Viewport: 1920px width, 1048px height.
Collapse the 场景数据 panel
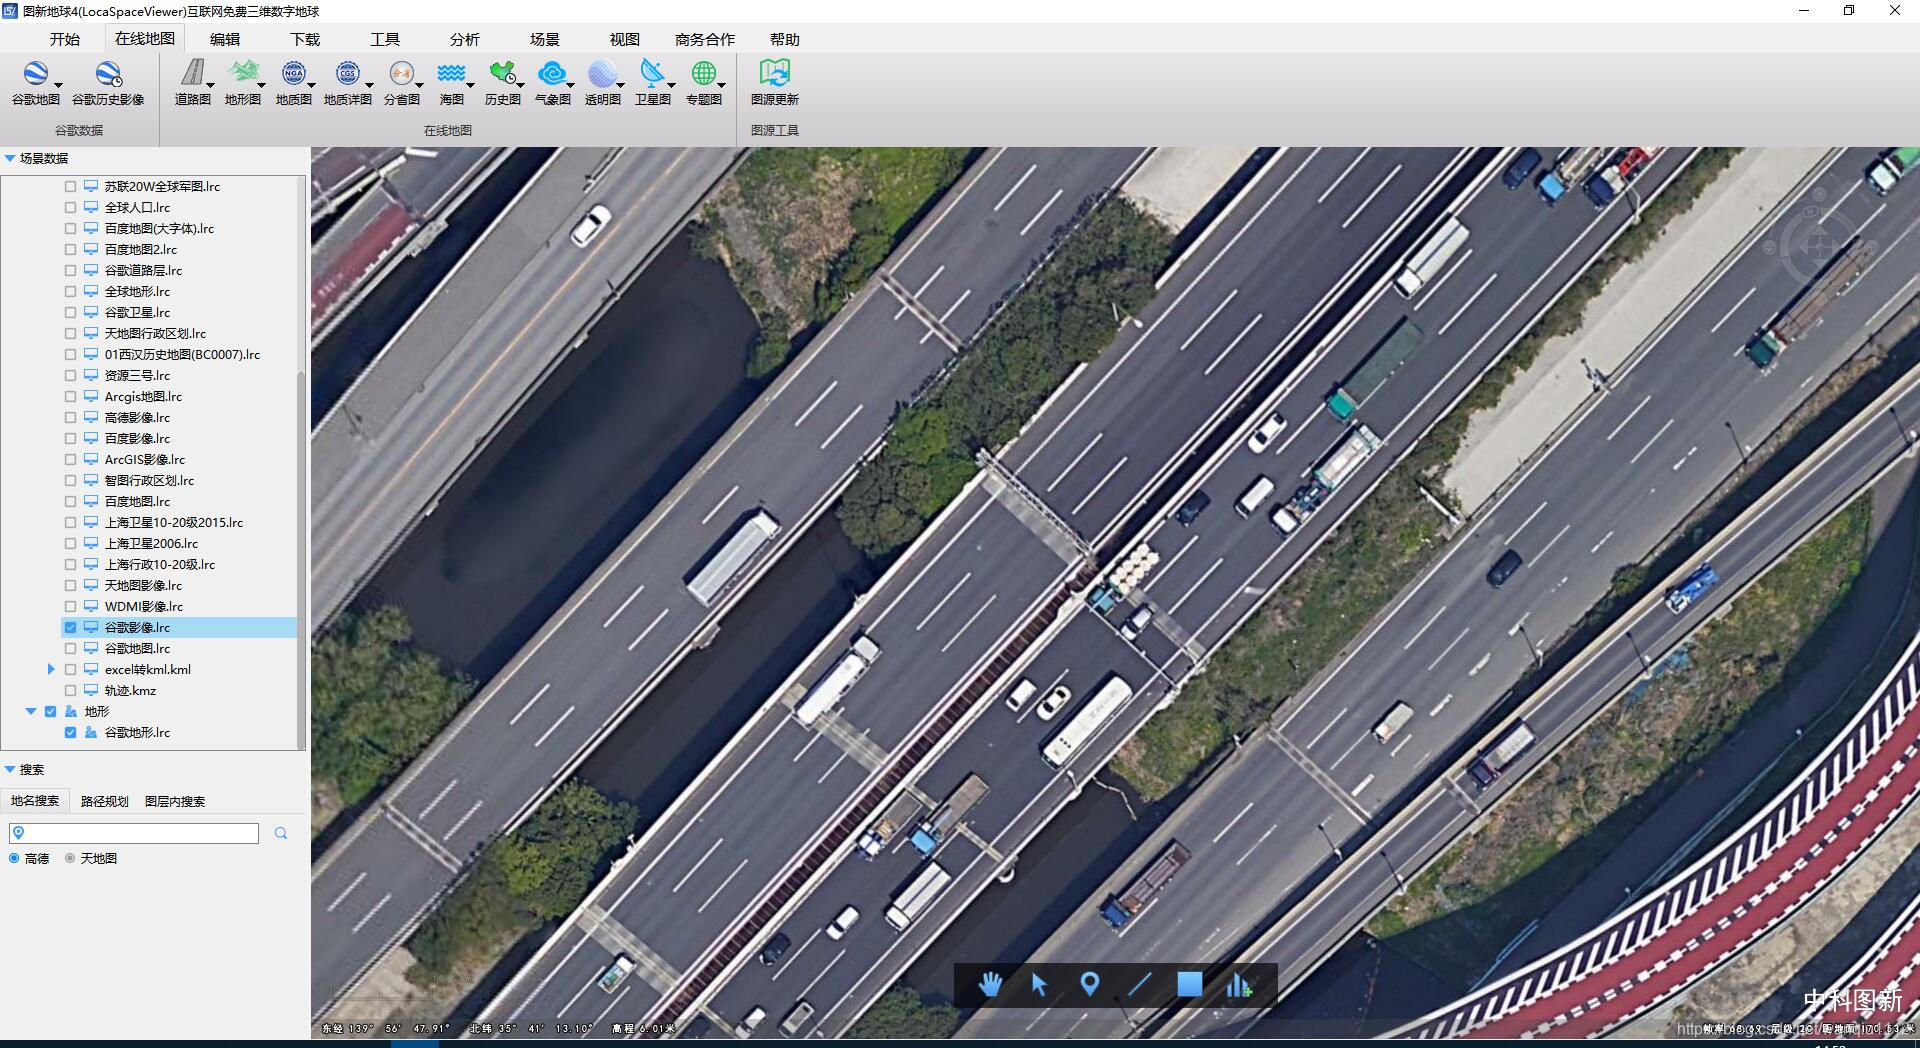point(10,158)
